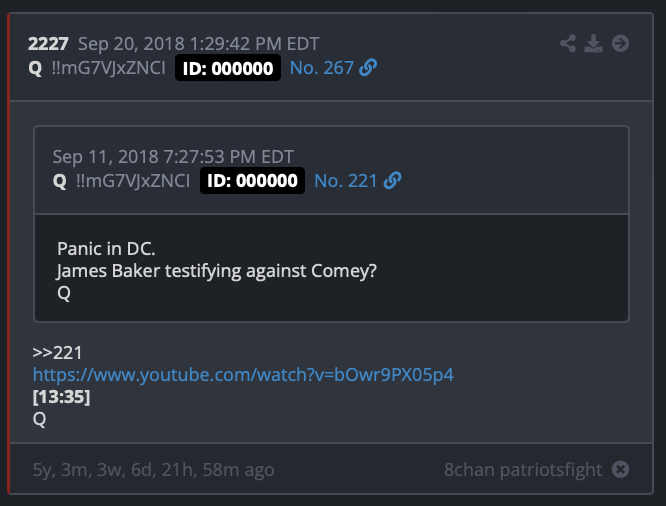Click the ID: 000000 badge in quoted post
Screen dimensions: 666x506
click(x=252, y=181)
